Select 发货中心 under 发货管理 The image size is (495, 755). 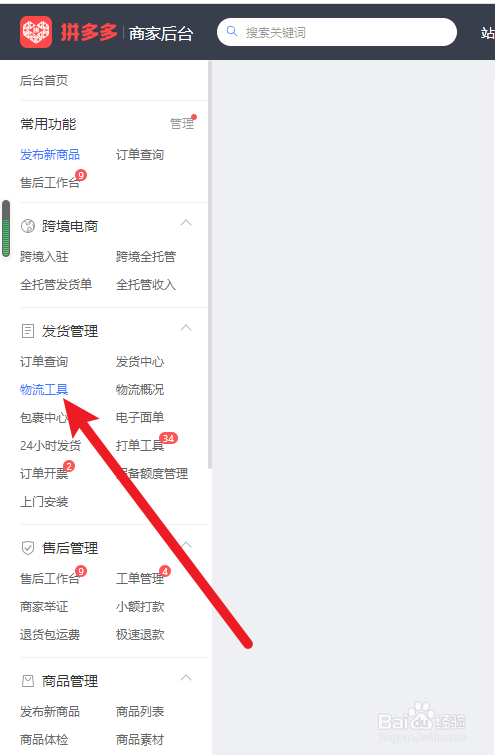tap(140, 362)
